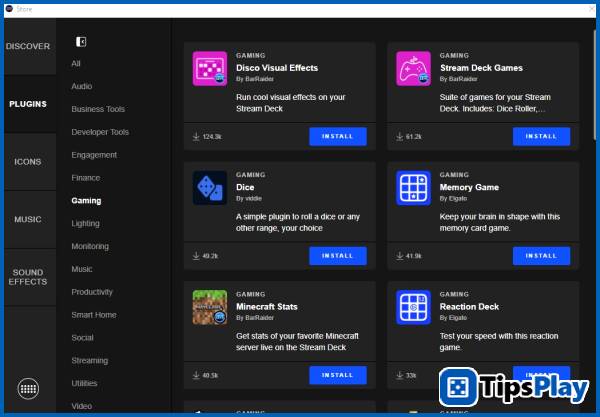This screenshot has height=417, width=600.
Task: Filter by Engagement category
Action: pyautogui.click(x=94, y=155)
